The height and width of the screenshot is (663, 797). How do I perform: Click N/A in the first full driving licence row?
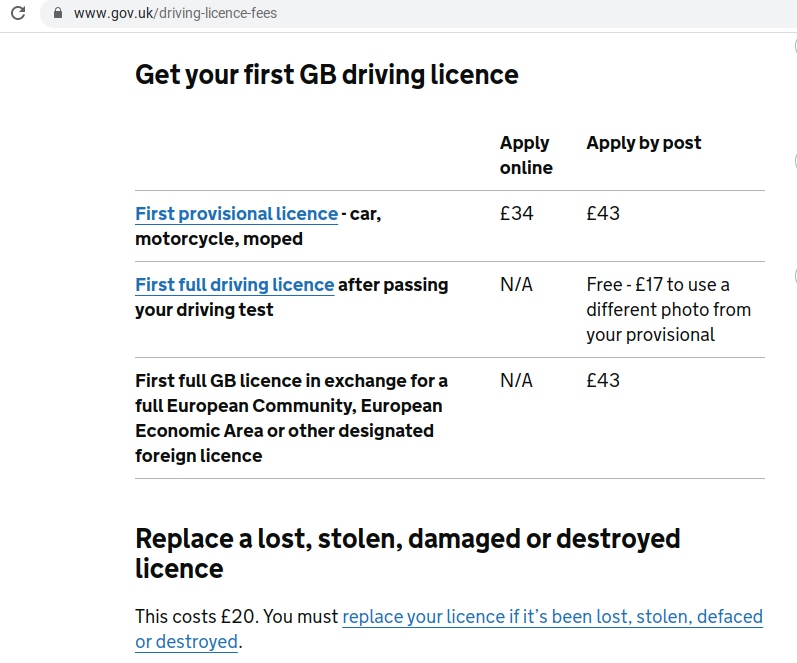coord(516,285)
